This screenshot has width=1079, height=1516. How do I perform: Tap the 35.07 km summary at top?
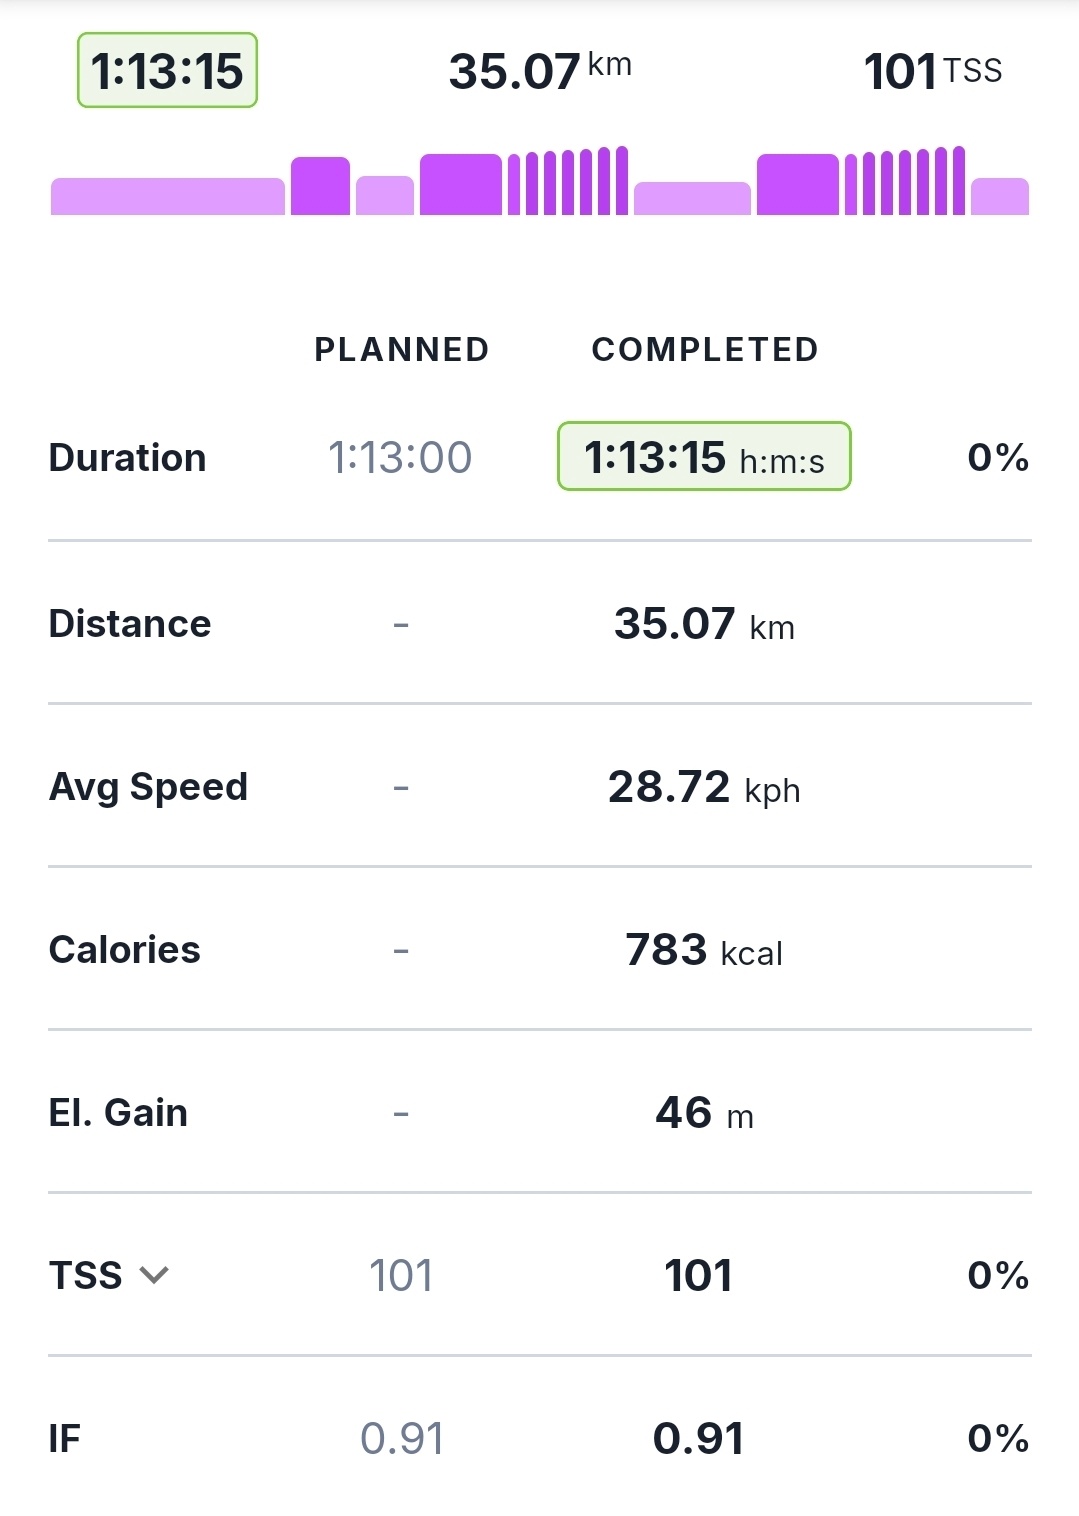coord(539,71)
